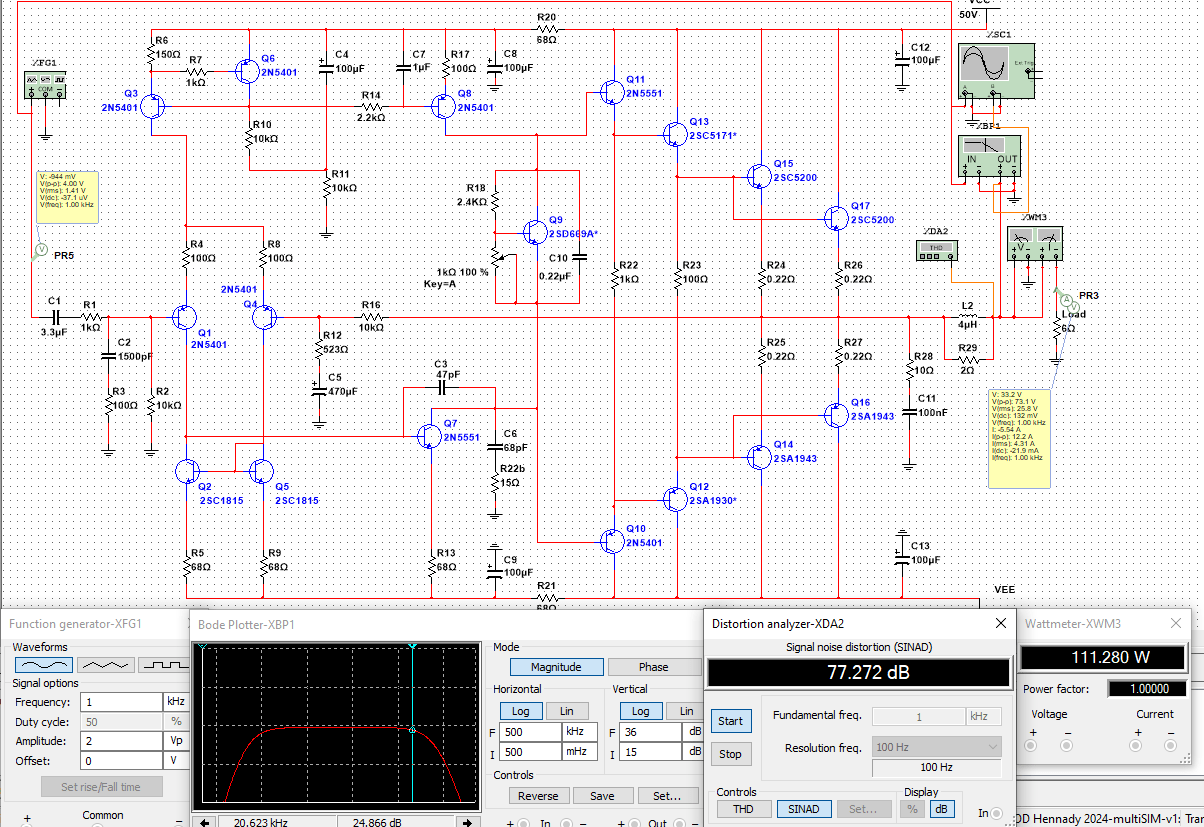Set Vertical axis to Lin scale
The image size is (1204, 827).
click(x=686, y=711)
